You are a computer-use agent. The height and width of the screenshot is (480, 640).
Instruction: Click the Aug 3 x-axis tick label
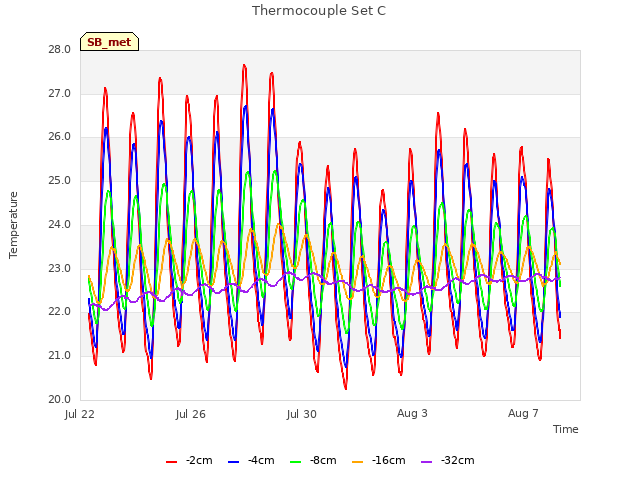pos(412,413)
